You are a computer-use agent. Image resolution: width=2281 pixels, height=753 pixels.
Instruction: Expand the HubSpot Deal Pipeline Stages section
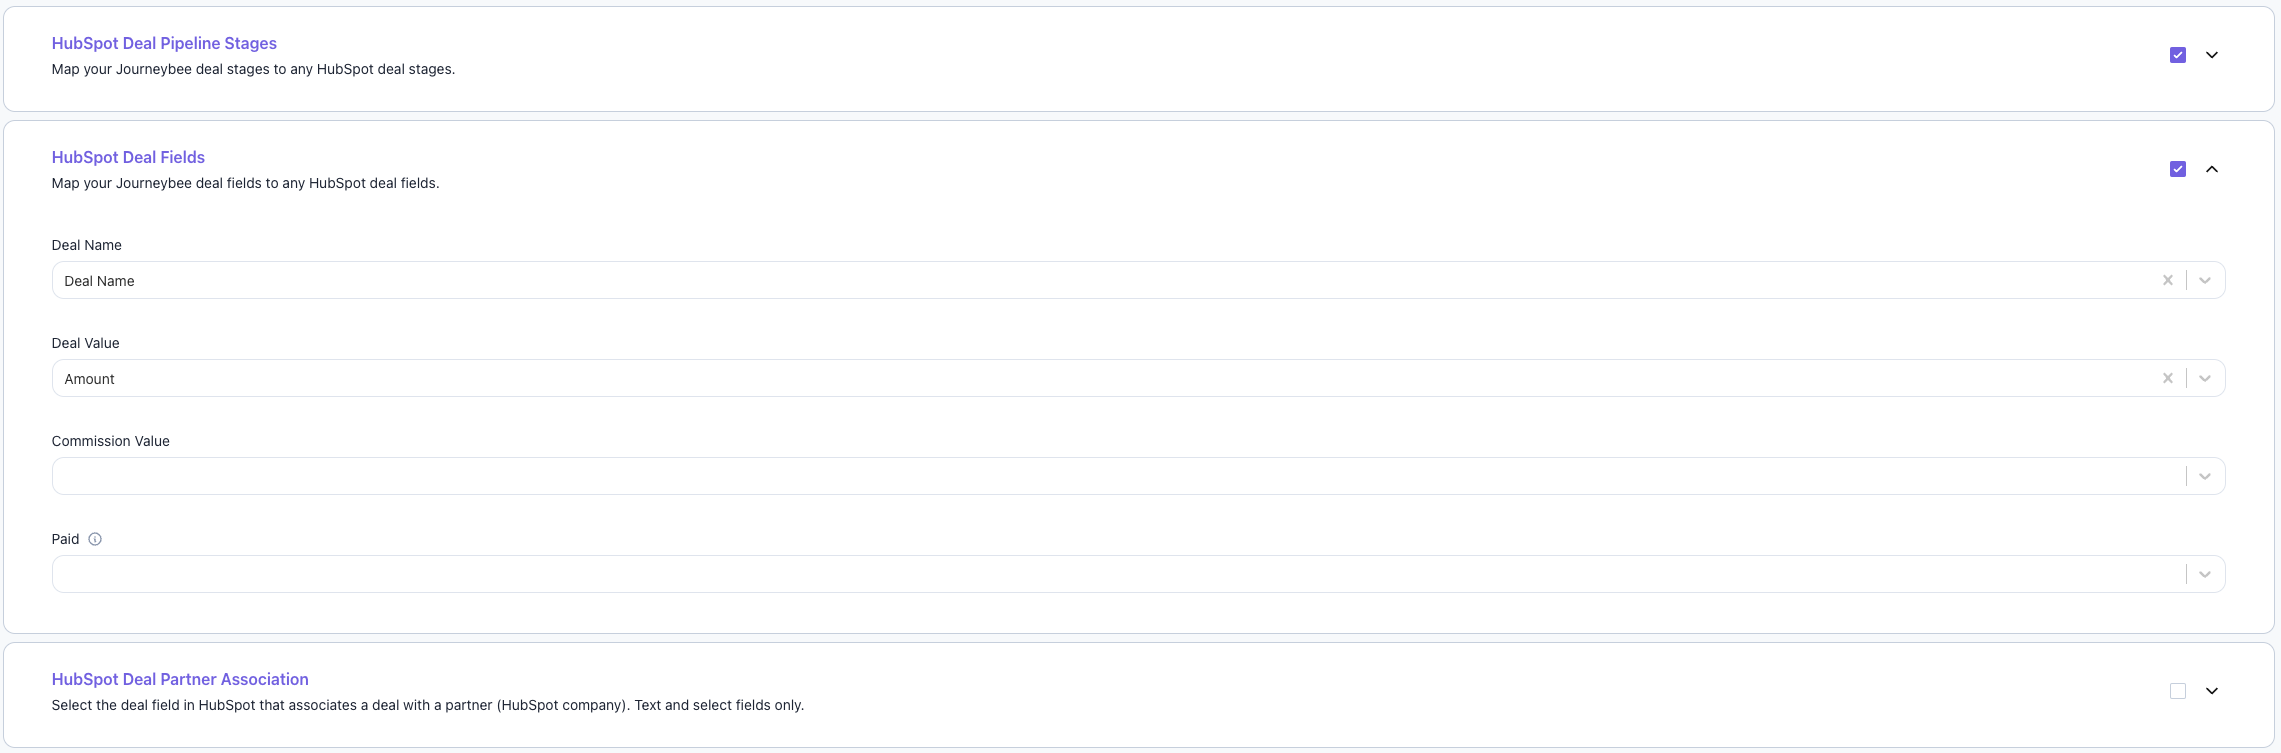click(2212, 55)
